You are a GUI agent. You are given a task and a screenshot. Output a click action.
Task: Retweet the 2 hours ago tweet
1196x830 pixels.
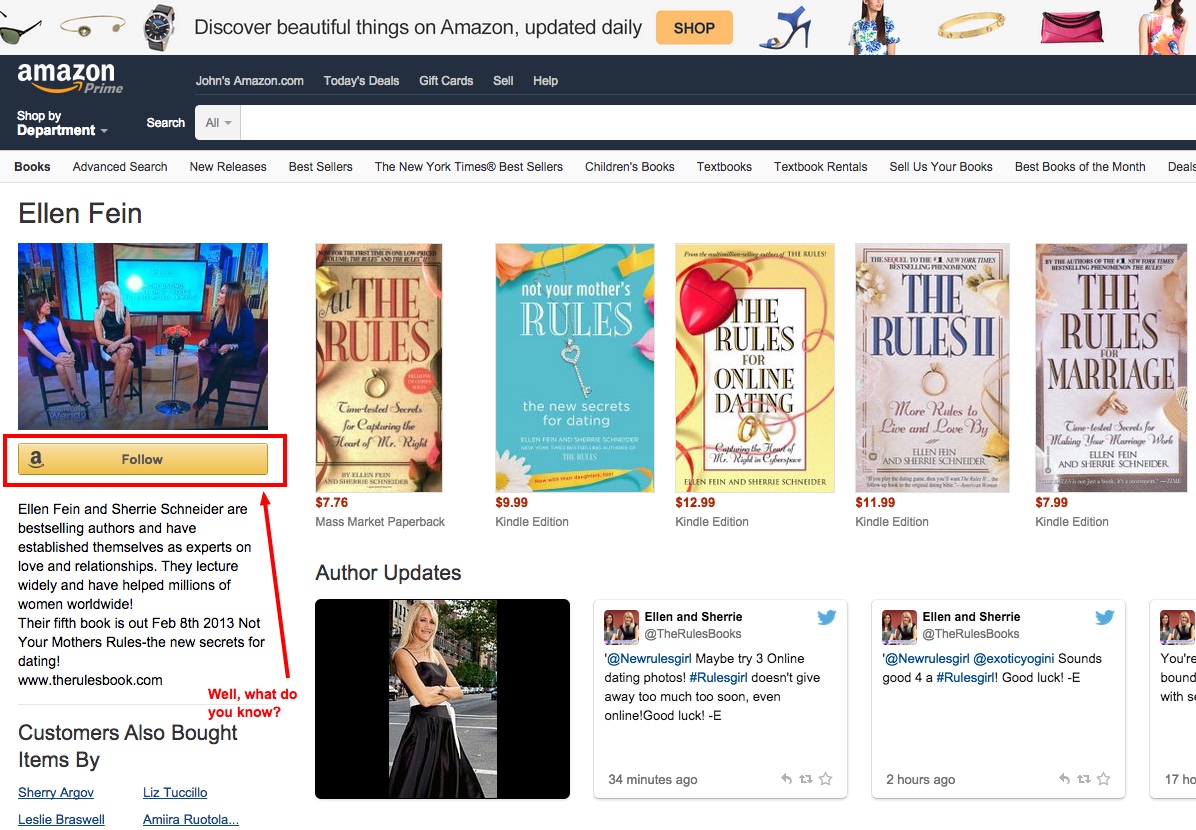click(x=1083, y=779)
